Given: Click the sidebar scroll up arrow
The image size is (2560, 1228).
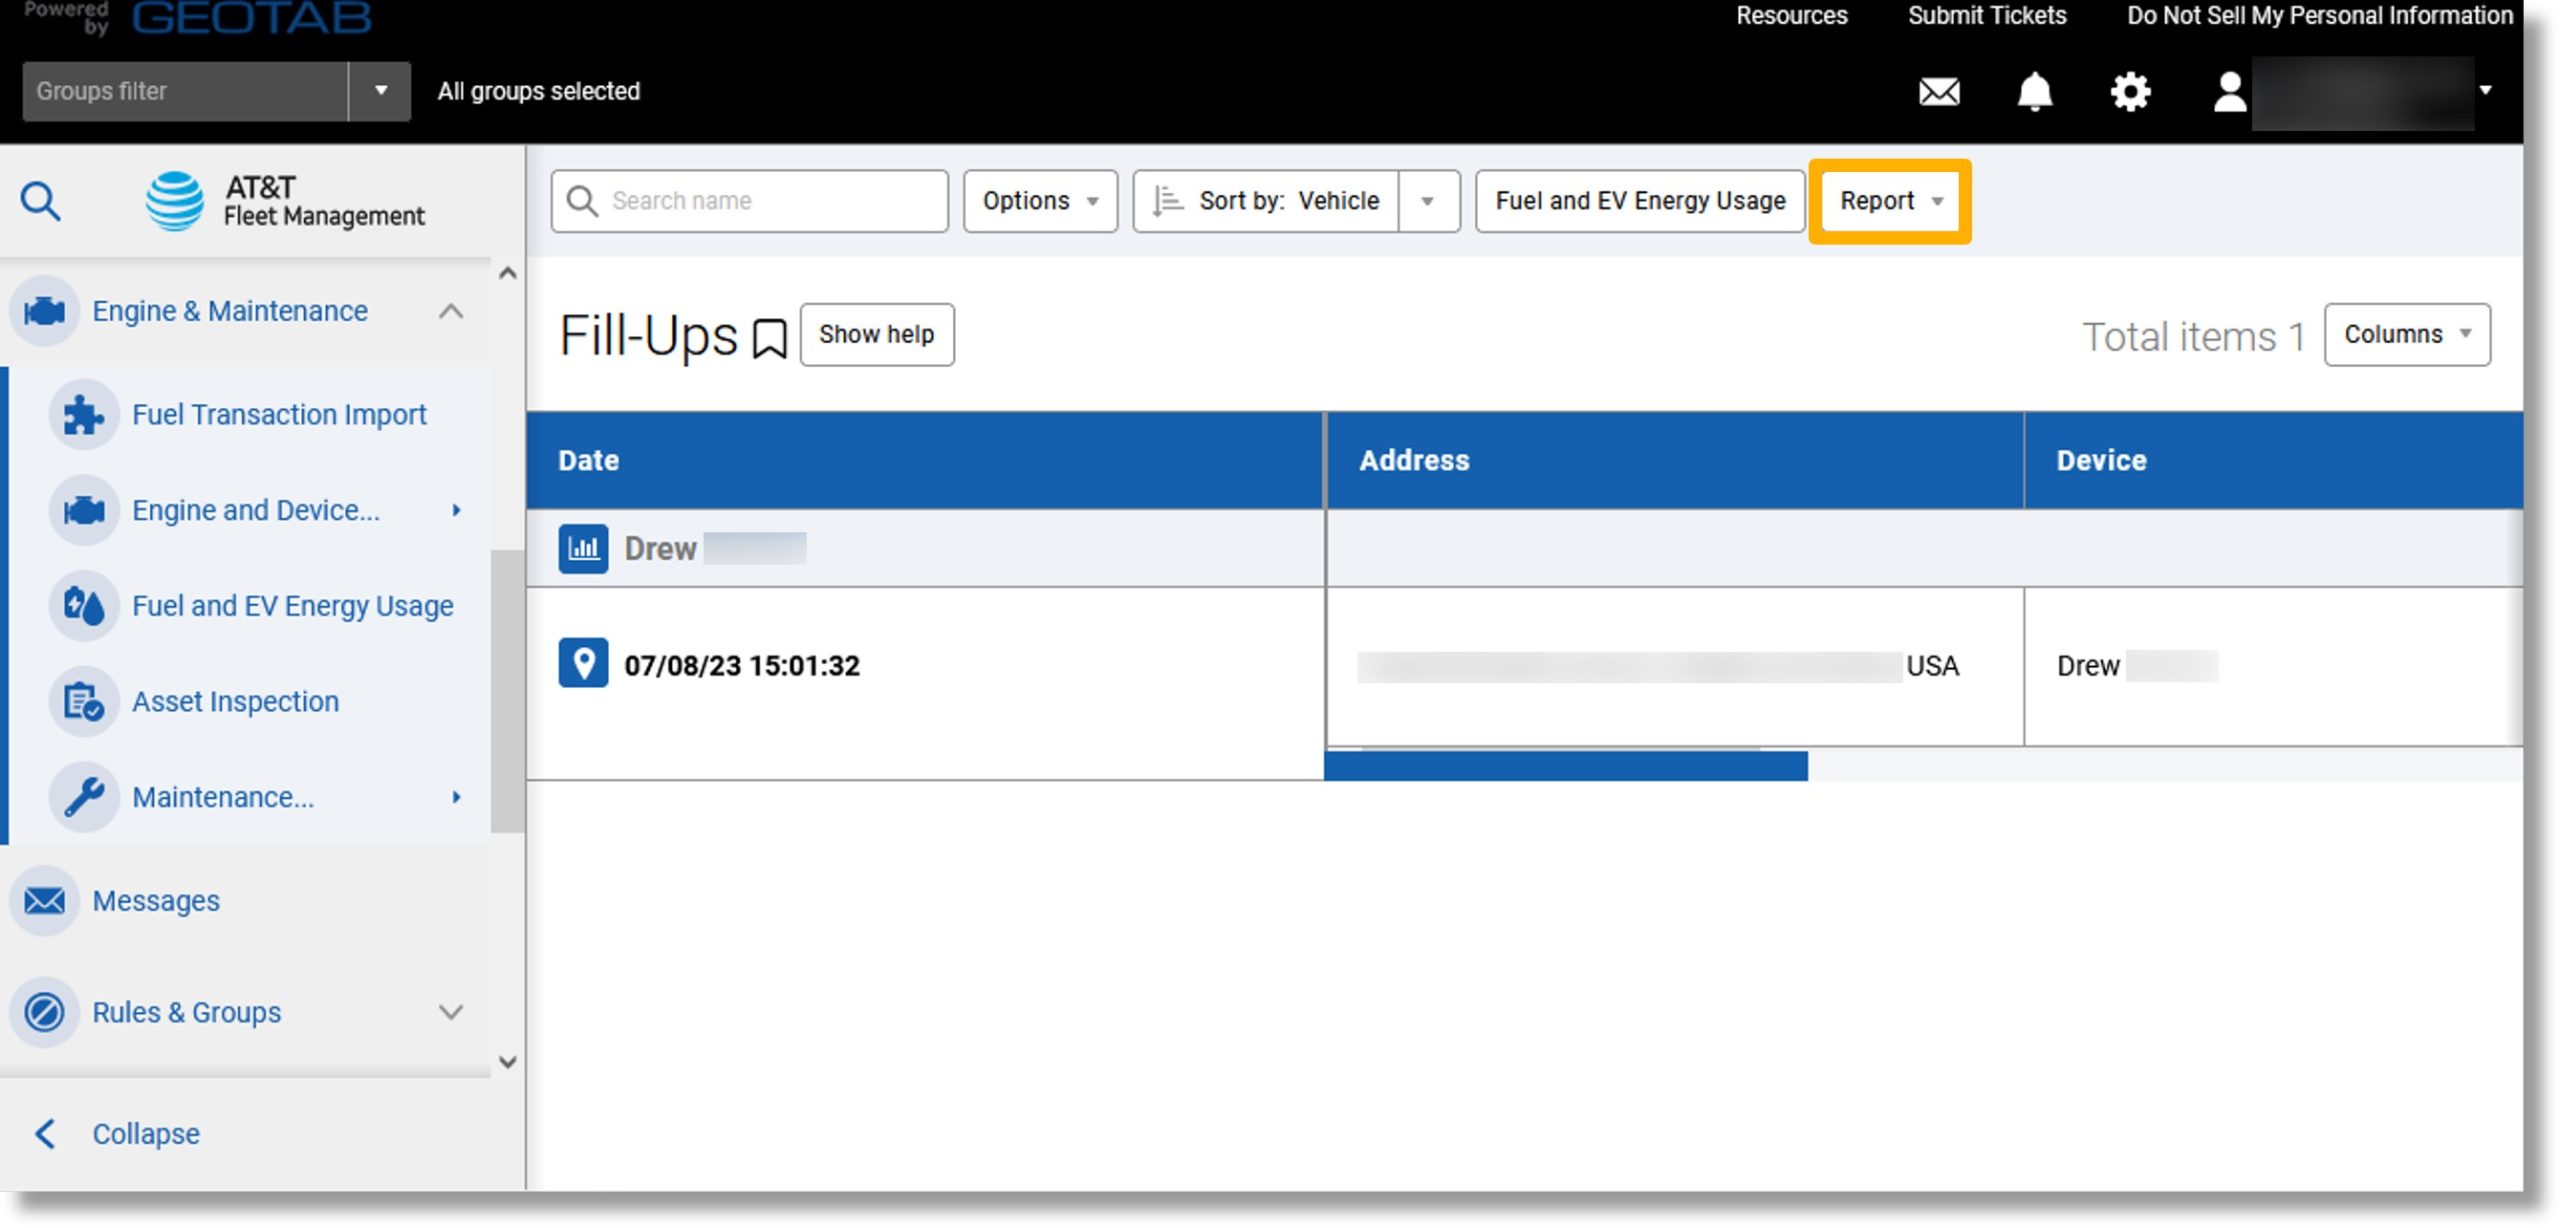Looking at the screenshot, I should (x=507, y=274).
